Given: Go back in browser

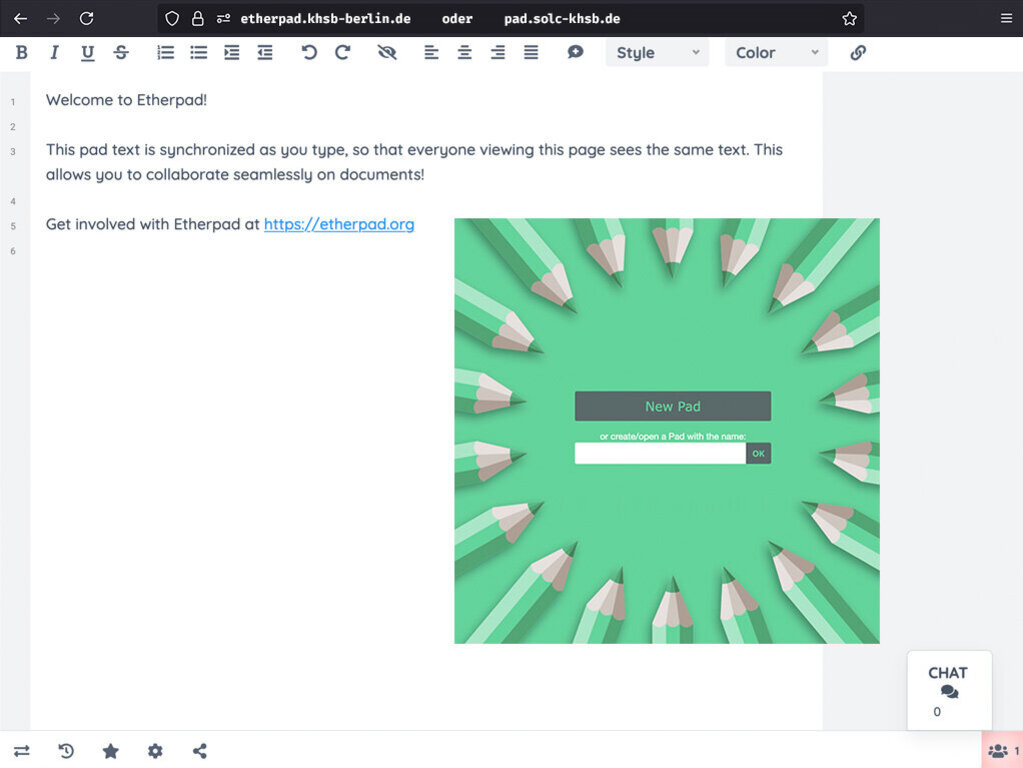Looking at the screenshot, I should pyautogui.click(x=21, y=18).
